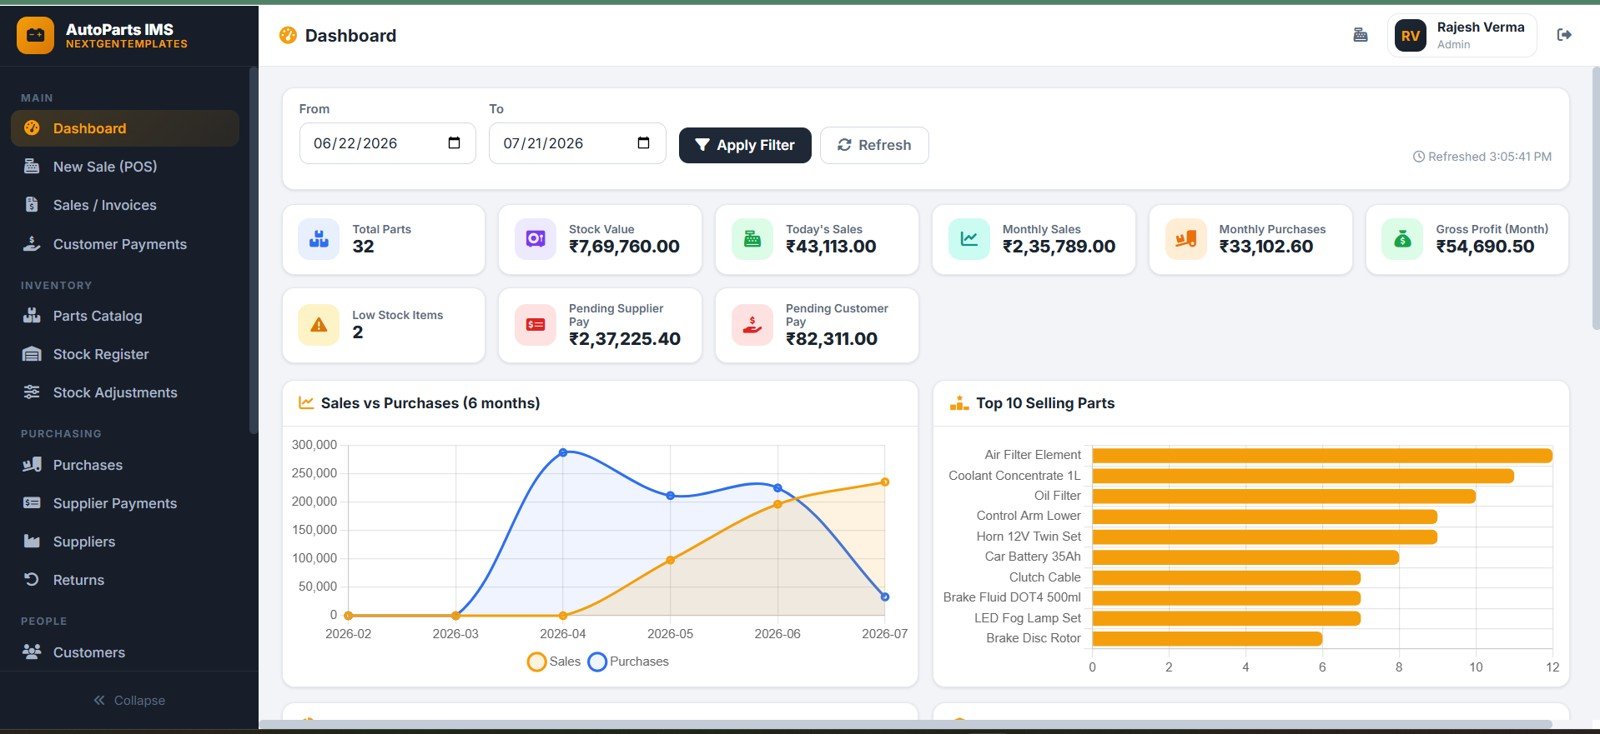1600x734 pixels.
Task: Click the From date input field
Action: [x=387, y=143]
